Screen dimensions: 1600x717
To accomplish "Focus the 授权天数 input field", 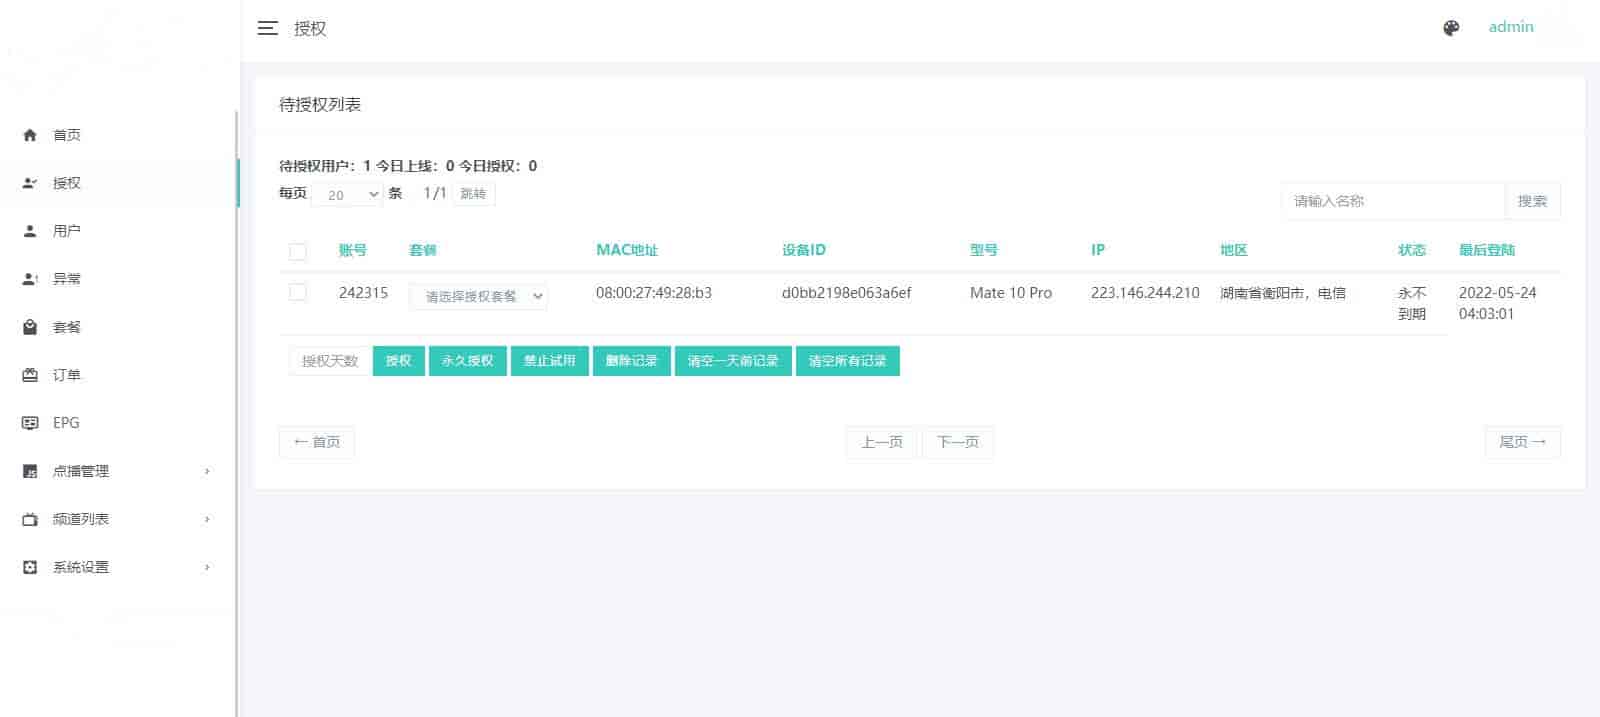I will 330,361.
